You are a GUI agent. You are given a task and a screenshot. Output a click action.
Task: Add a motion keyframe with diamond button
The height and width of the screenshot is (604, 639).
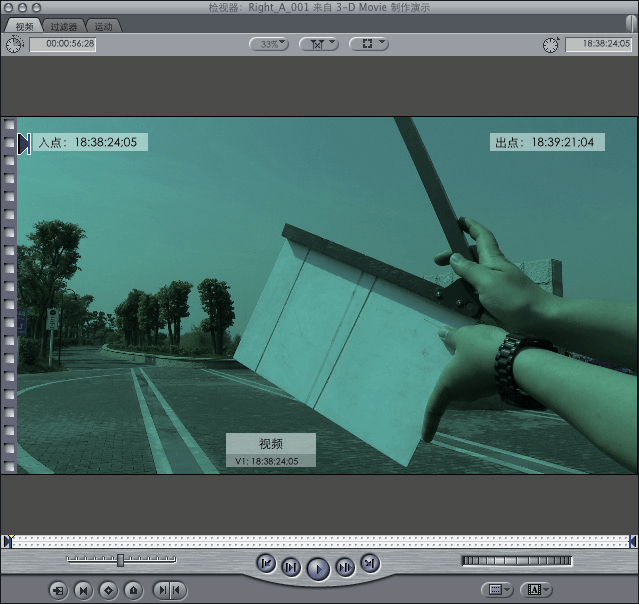coord(108,590)
